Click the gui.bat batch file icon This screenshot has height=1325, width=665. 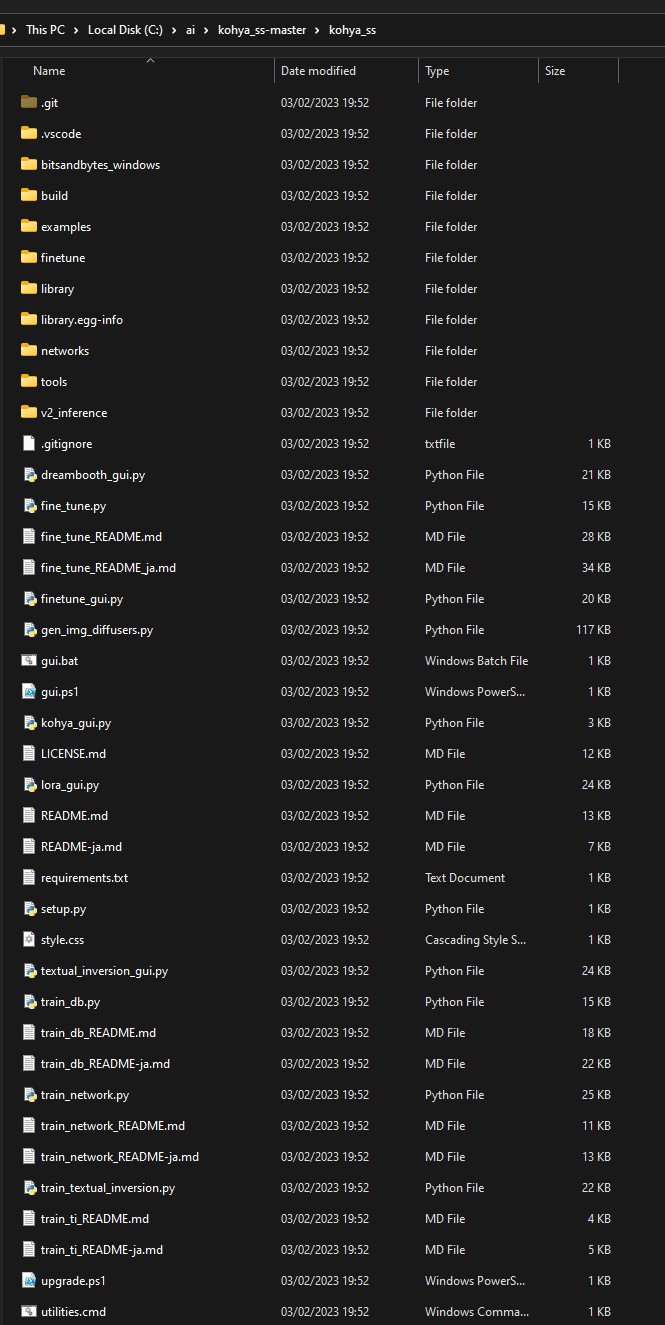coord(29,660)
